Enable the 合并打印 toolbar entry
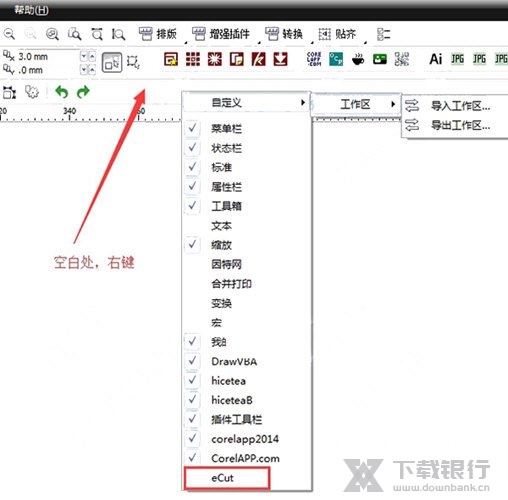This screenshot has height=500, width=508. click(x=247, y=284)
